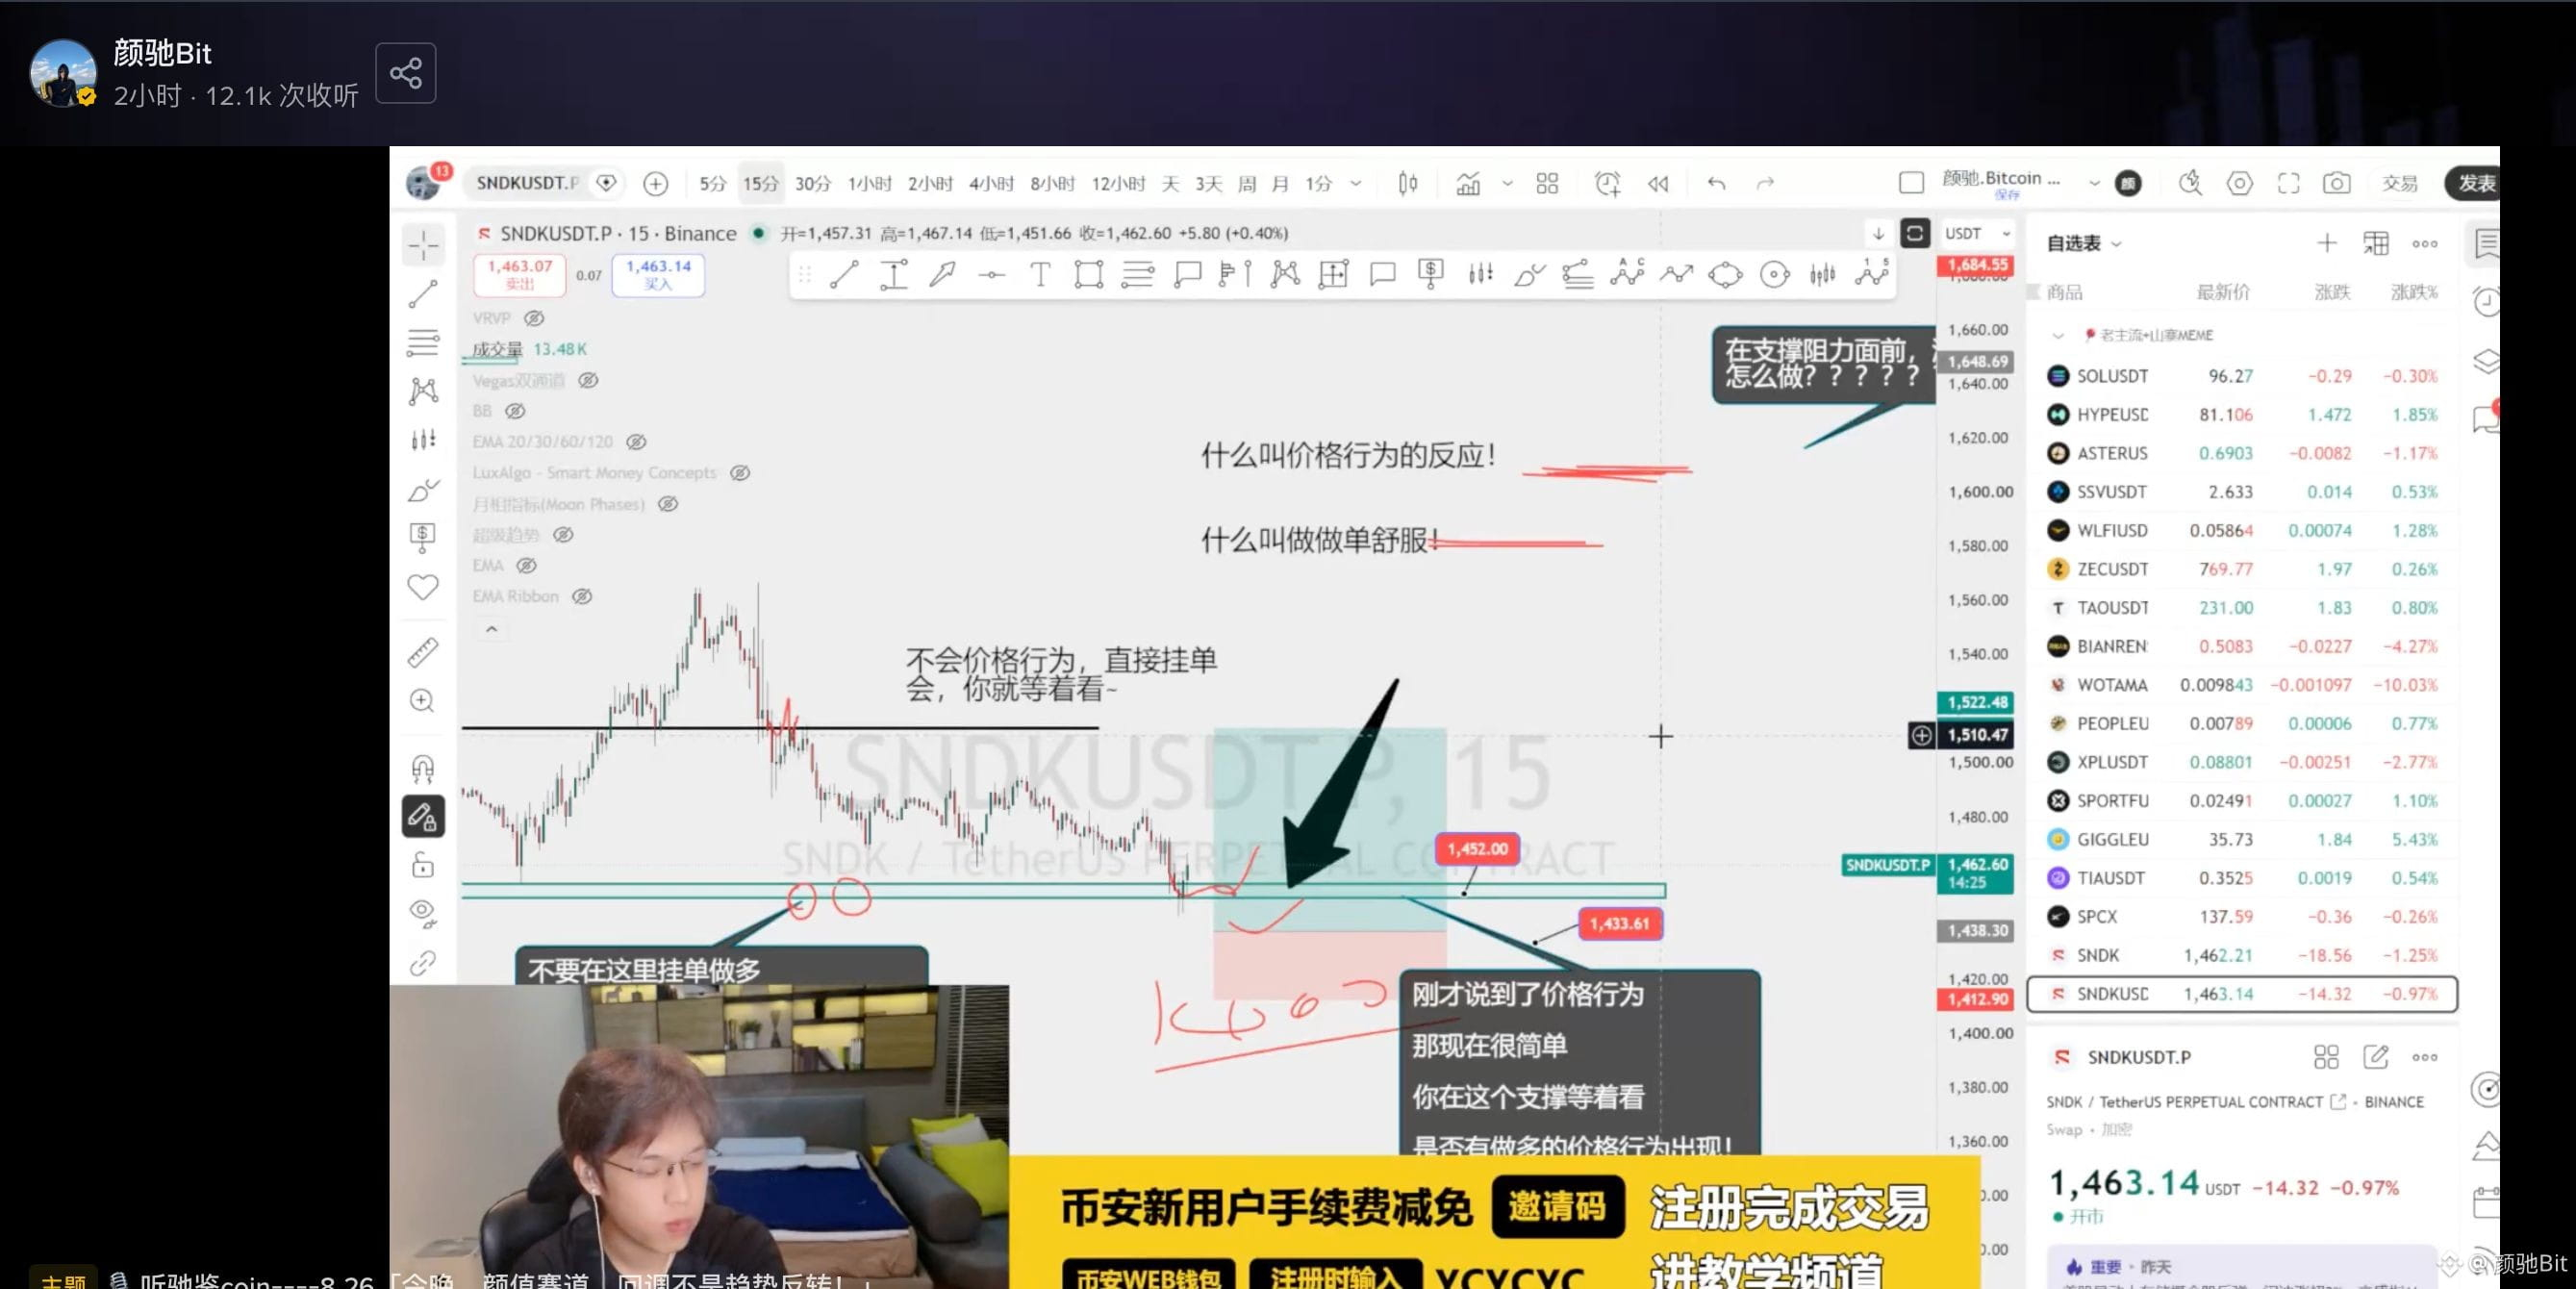Screen dimensions: 2576x1289
Task: Start bar replay mode
Action: pos(1658,183)
